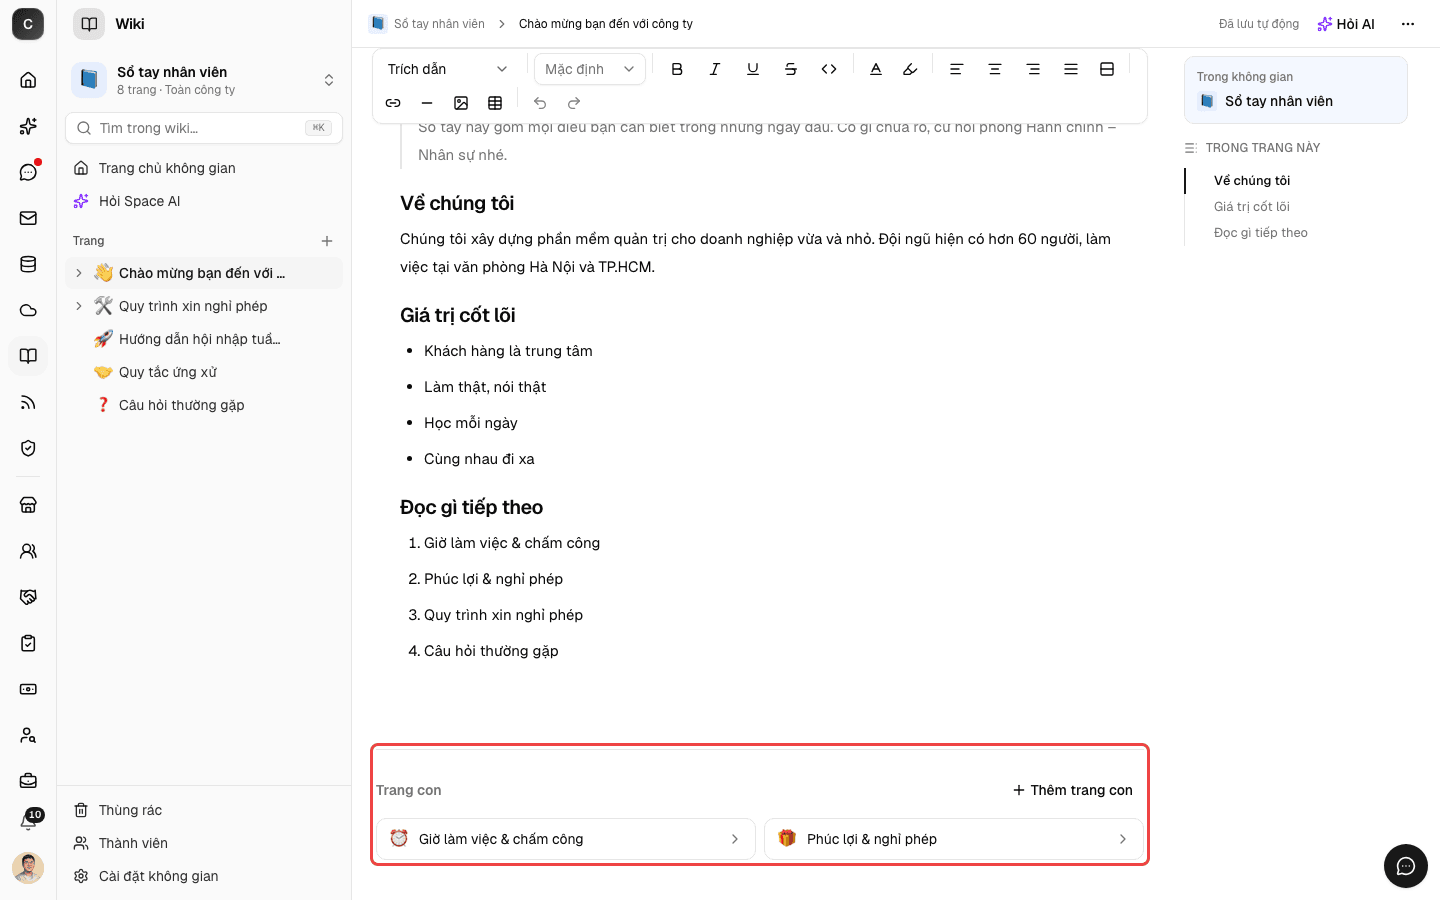Open Cài đặt không gian
This screenshot has width=1440, height=900.
pyautogui.click(x=204, y=876)
